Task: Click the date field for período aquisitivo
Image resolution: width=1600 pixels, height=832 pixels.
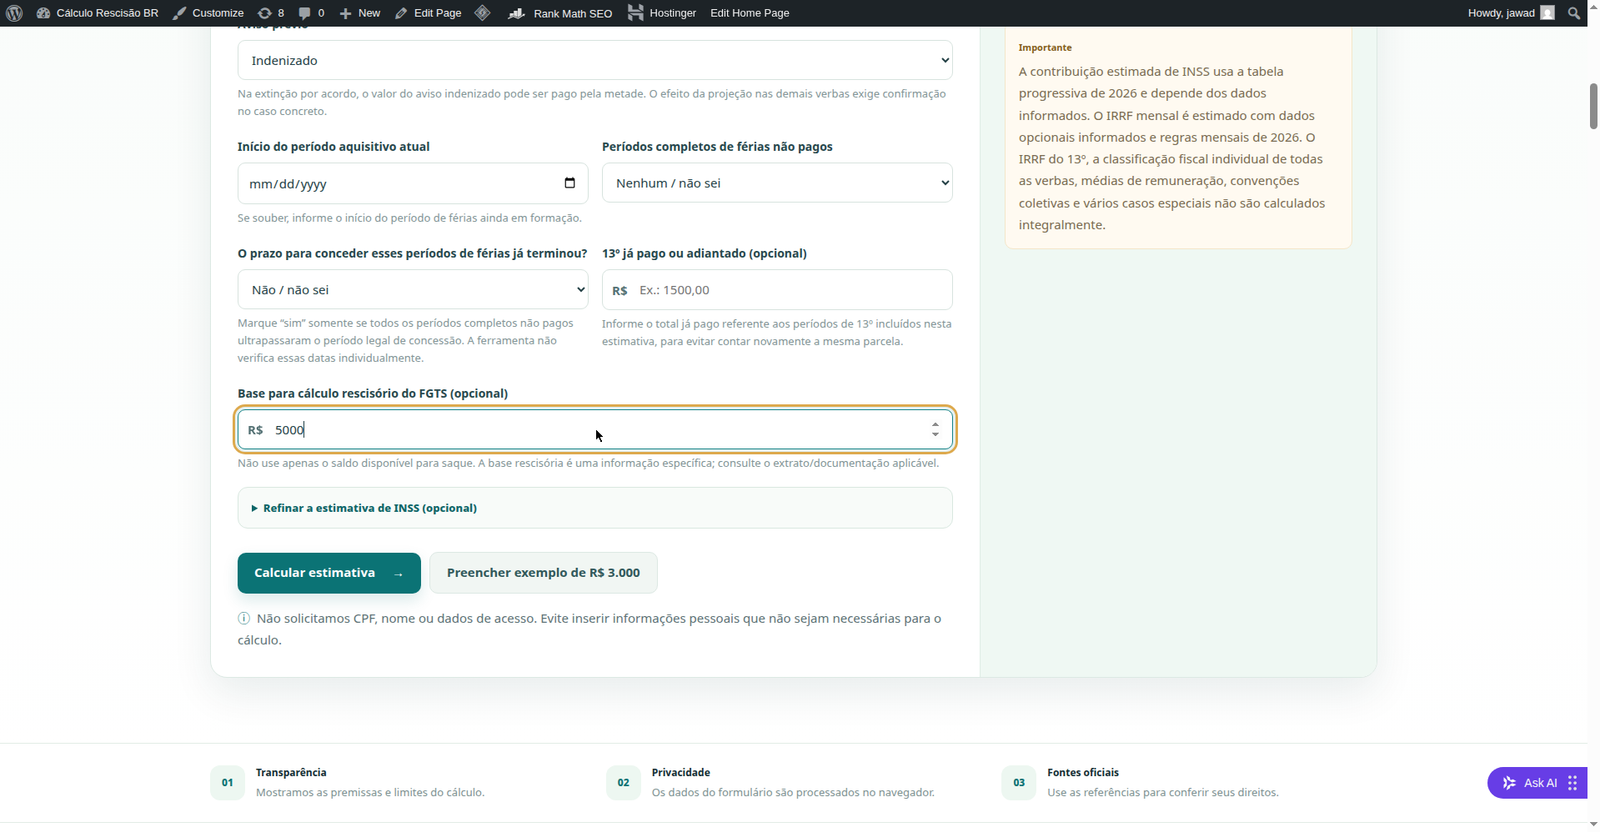Action: coord(413,183)
